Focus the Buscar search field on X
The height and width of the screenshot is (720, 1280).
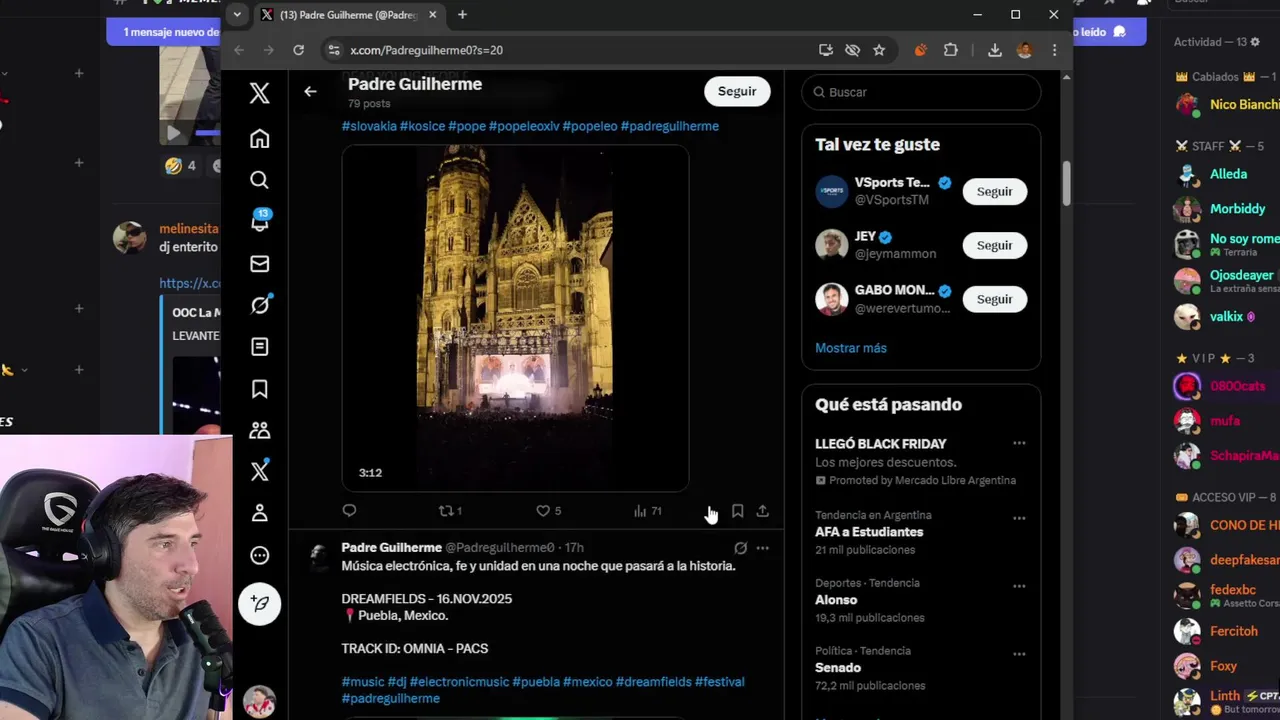pos(921,92)
